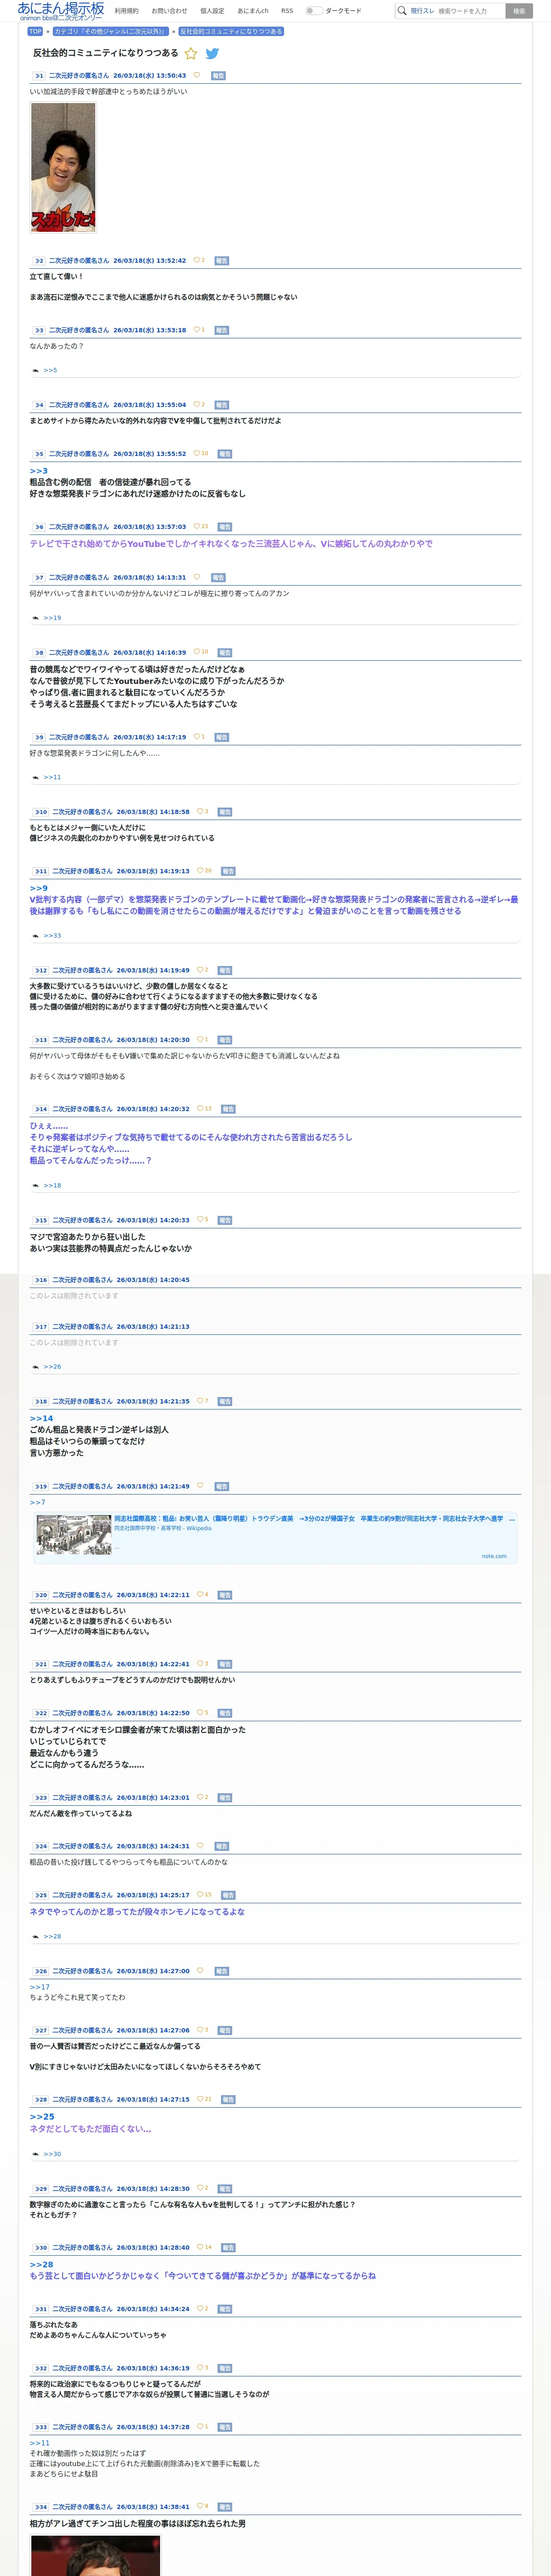Viewport: 551px width, 2576px height.
Task: Report post 1 using 報告 button
Action: coord(218,76)
